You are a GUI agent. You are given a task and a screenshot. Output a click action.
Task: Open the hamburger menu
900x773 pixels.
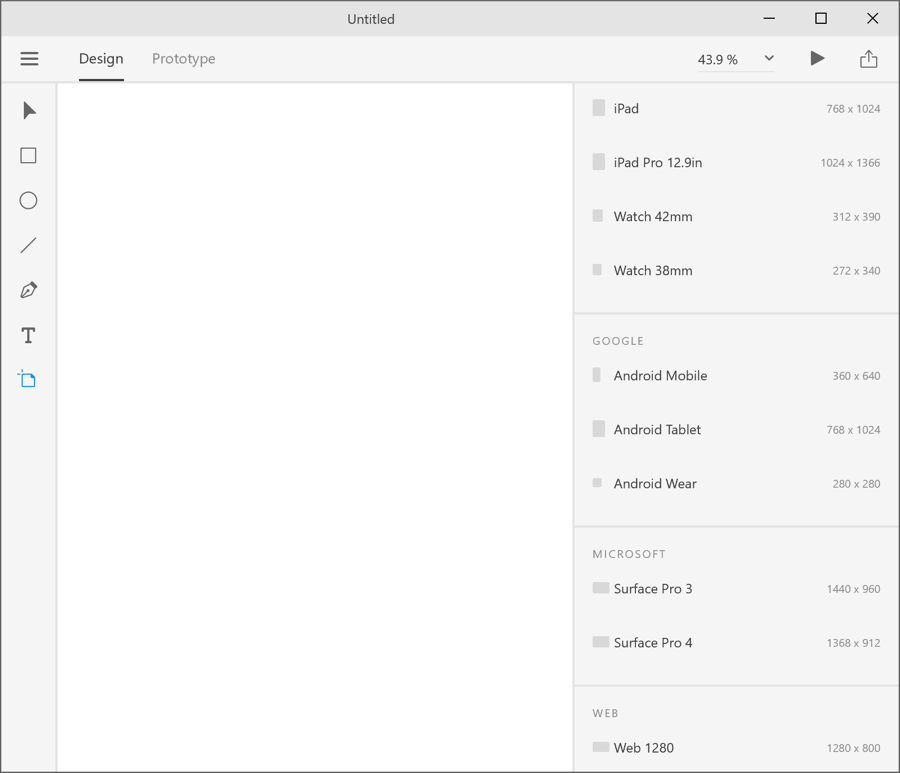click(29, 59)
